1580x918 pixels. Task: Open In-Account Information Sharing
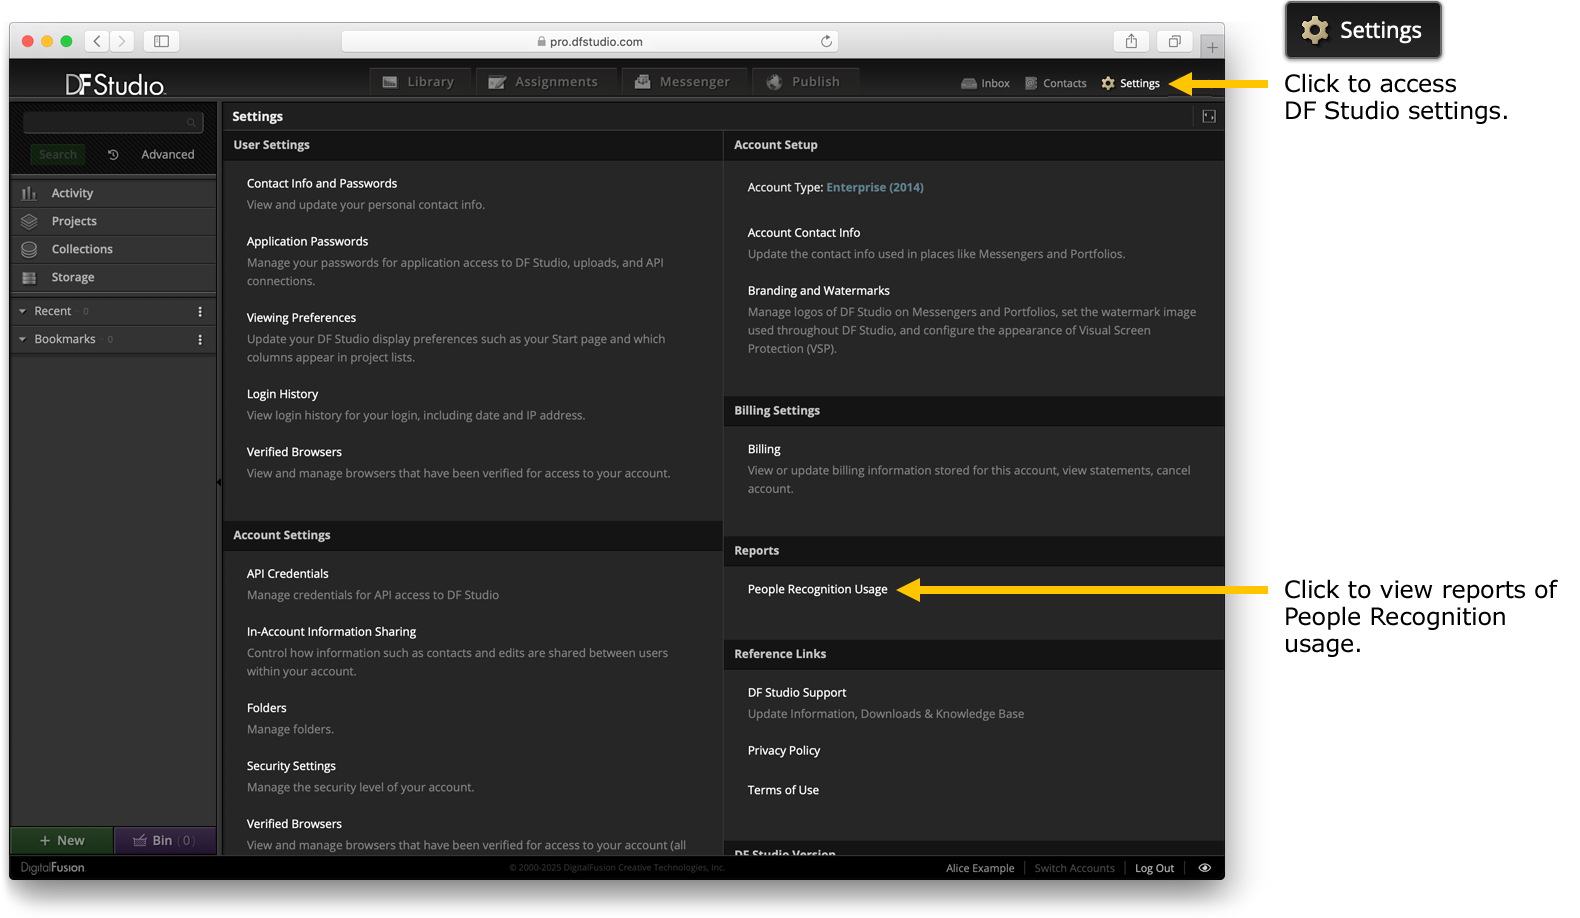click(331, 632)
